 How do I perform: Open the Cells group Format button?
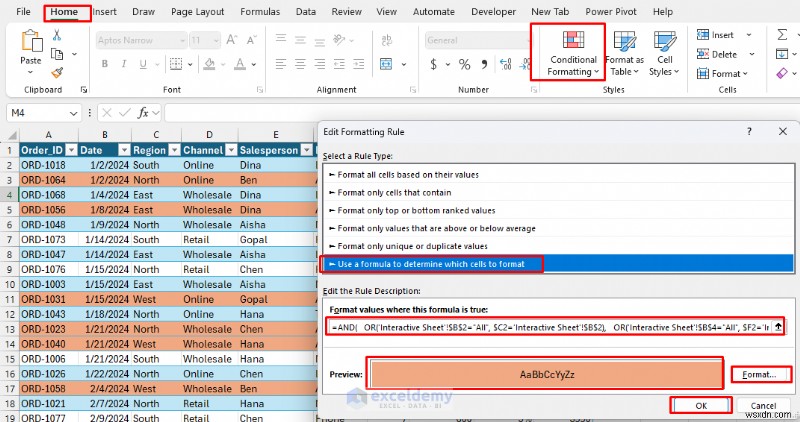pos(722,73)
